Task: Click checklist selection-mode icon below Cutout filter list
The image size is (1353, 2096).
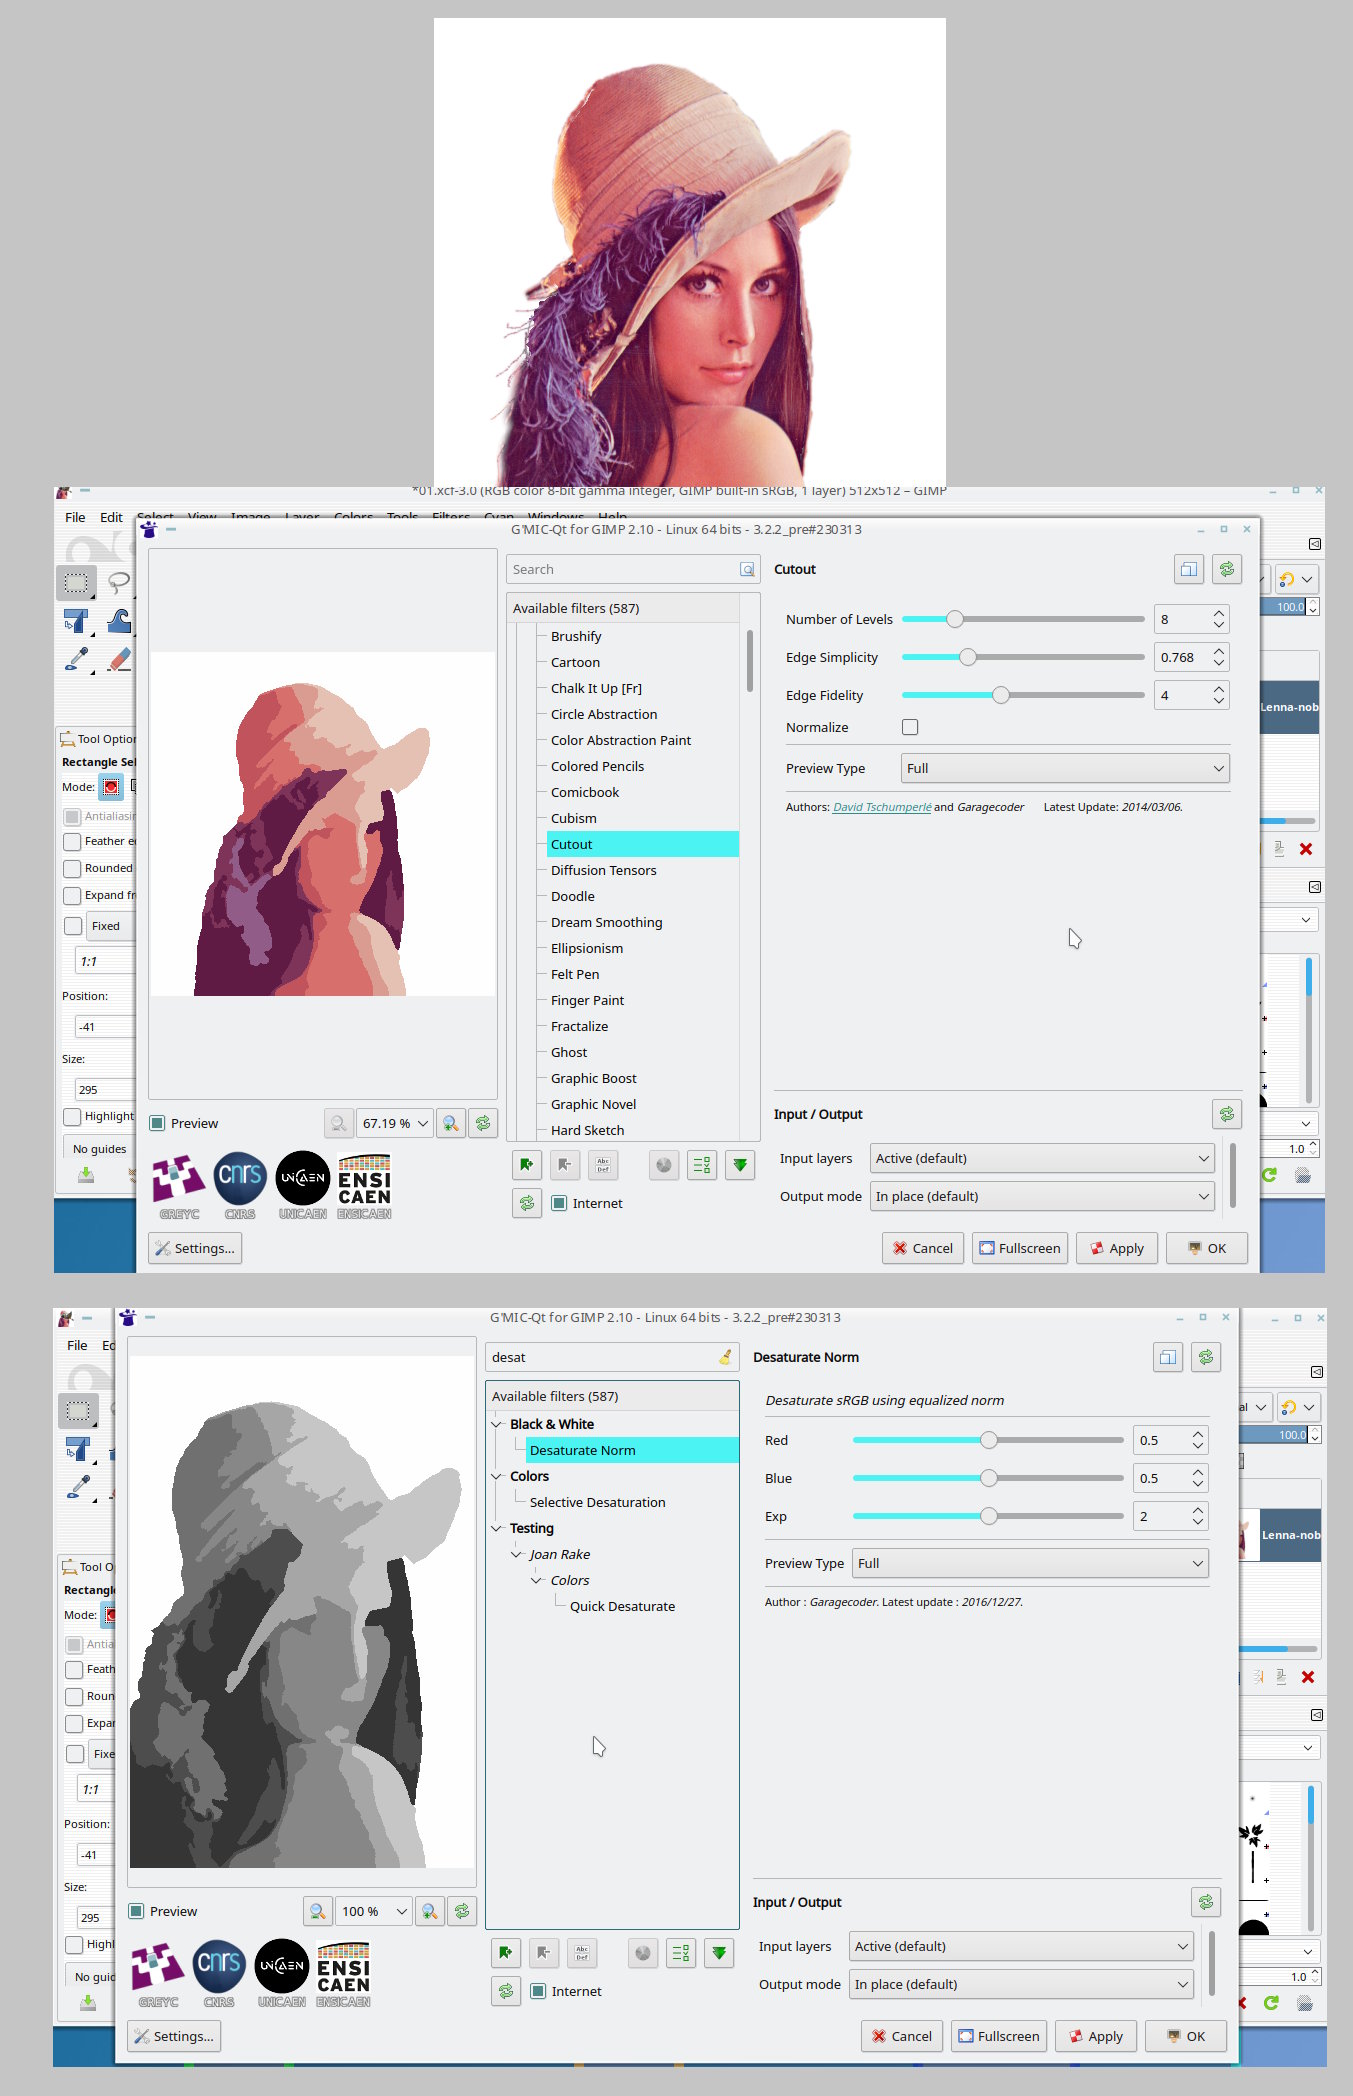Action: [x=702, y=1164]
